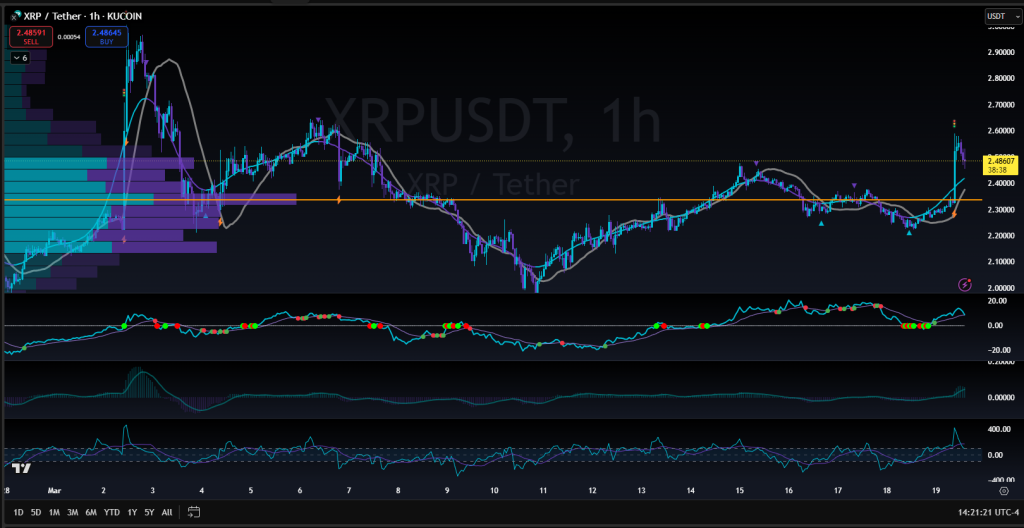
Task: Select the 3M time range
Action: (72, 512)
